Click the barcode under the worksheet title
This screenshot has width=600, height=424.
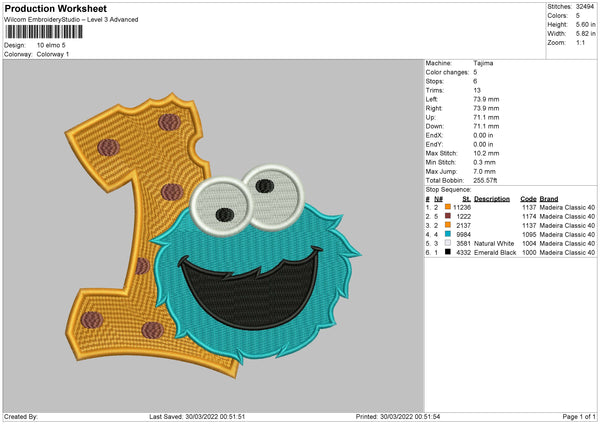pos(44,32)
